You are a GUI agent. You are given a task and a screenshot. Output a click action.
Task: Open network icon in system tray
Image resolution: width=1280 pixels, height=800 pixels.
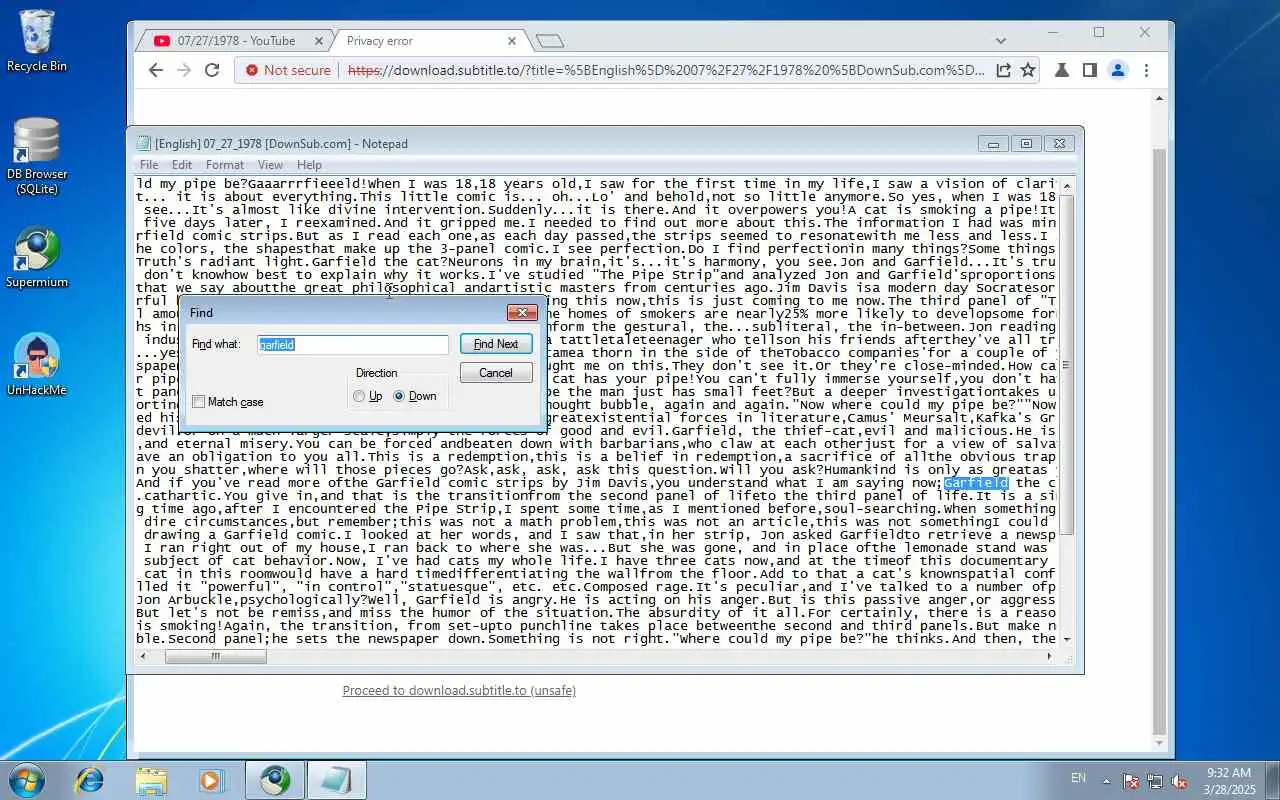click(x=1155, y=781)
